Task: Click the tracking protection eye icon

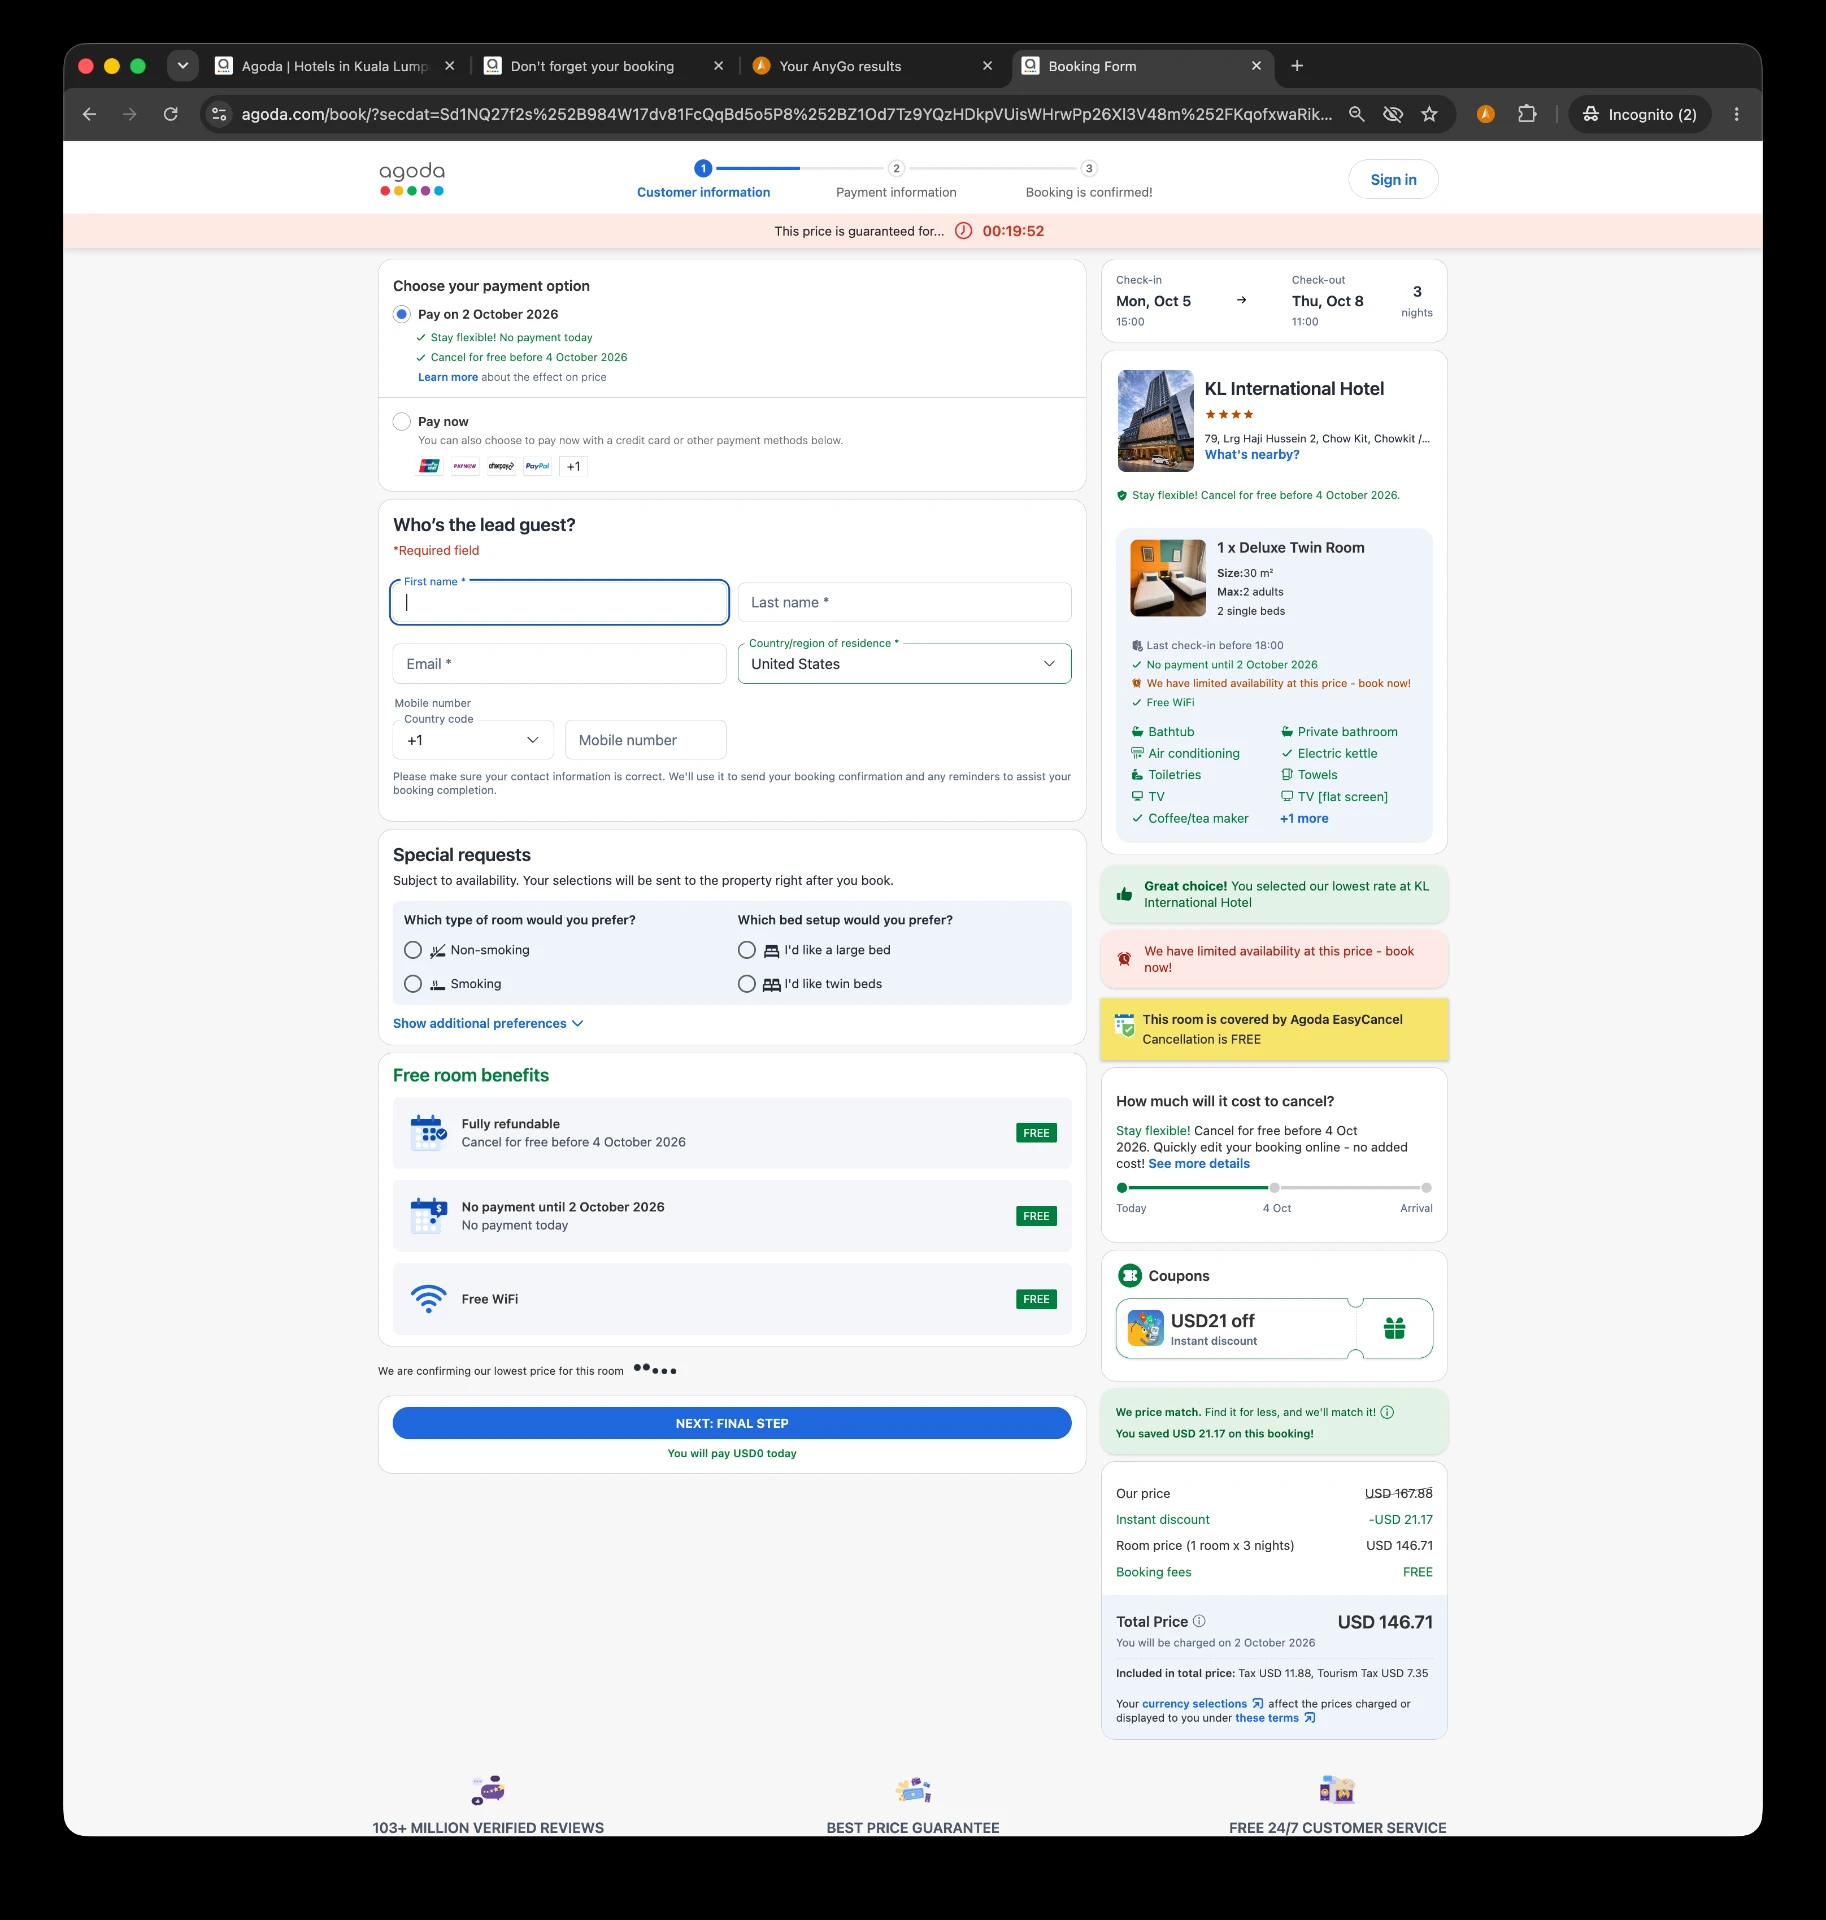Action: coord(1392,114)
